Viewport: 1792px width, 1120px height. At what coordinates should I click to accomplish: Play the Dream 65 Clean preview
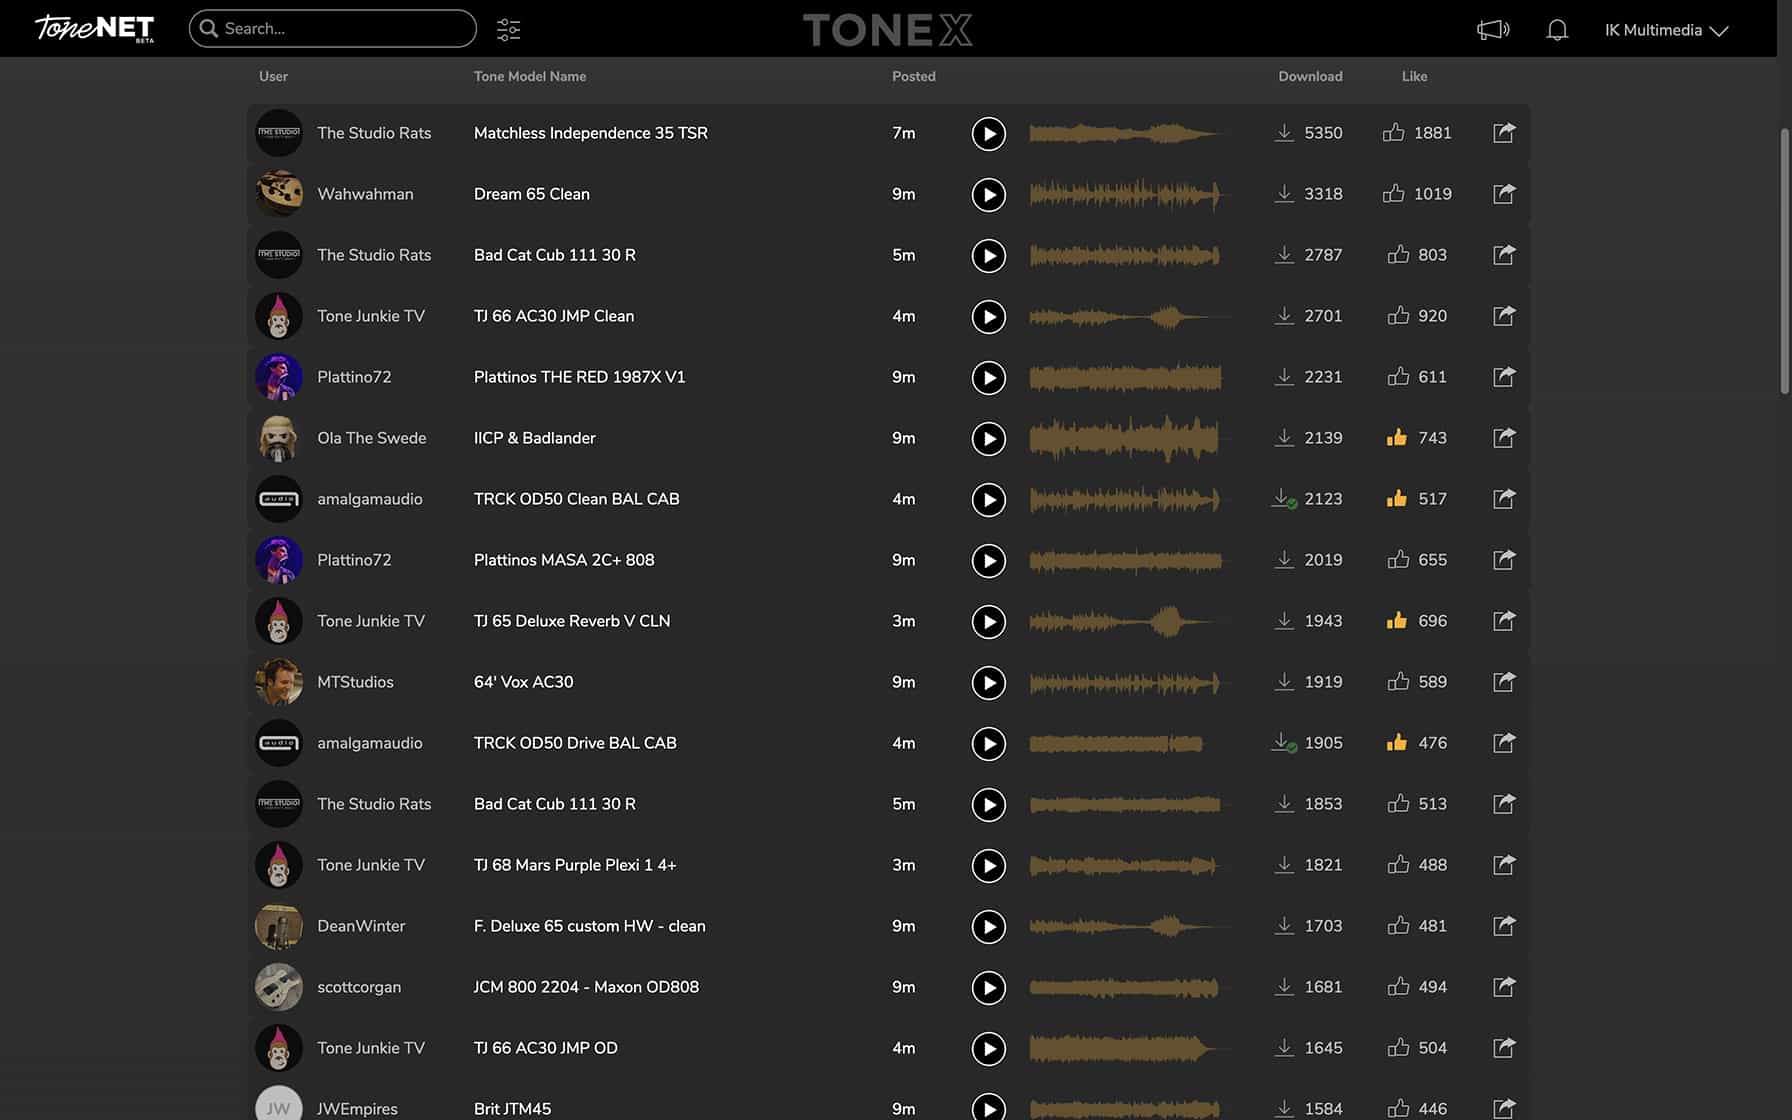(988, 195)
